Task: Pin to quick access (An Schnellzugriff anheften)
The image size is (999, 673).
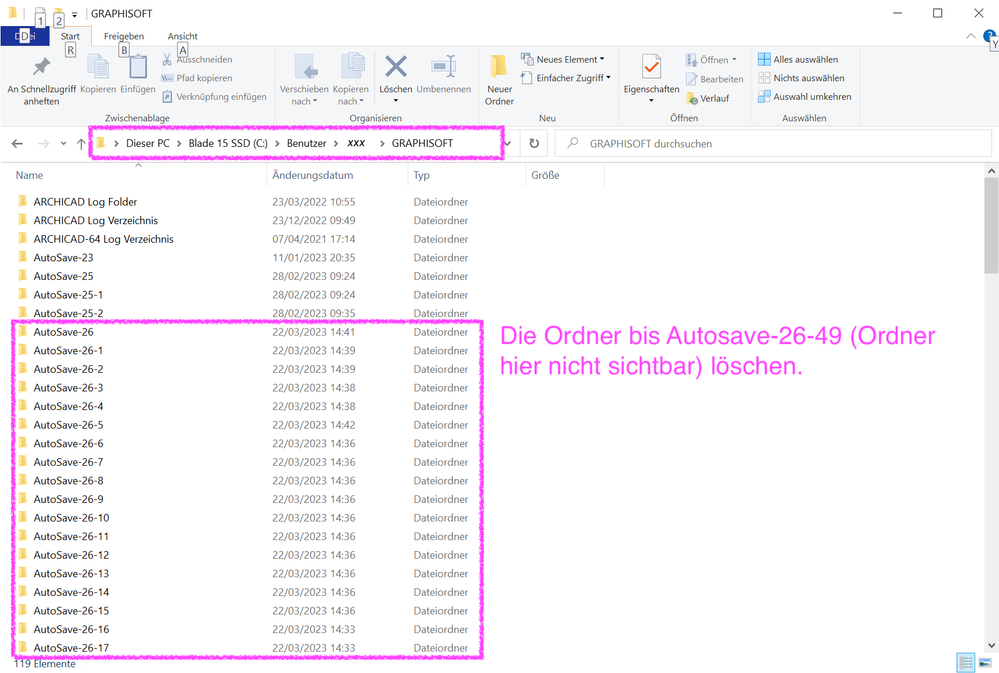Action: (41, 80)
